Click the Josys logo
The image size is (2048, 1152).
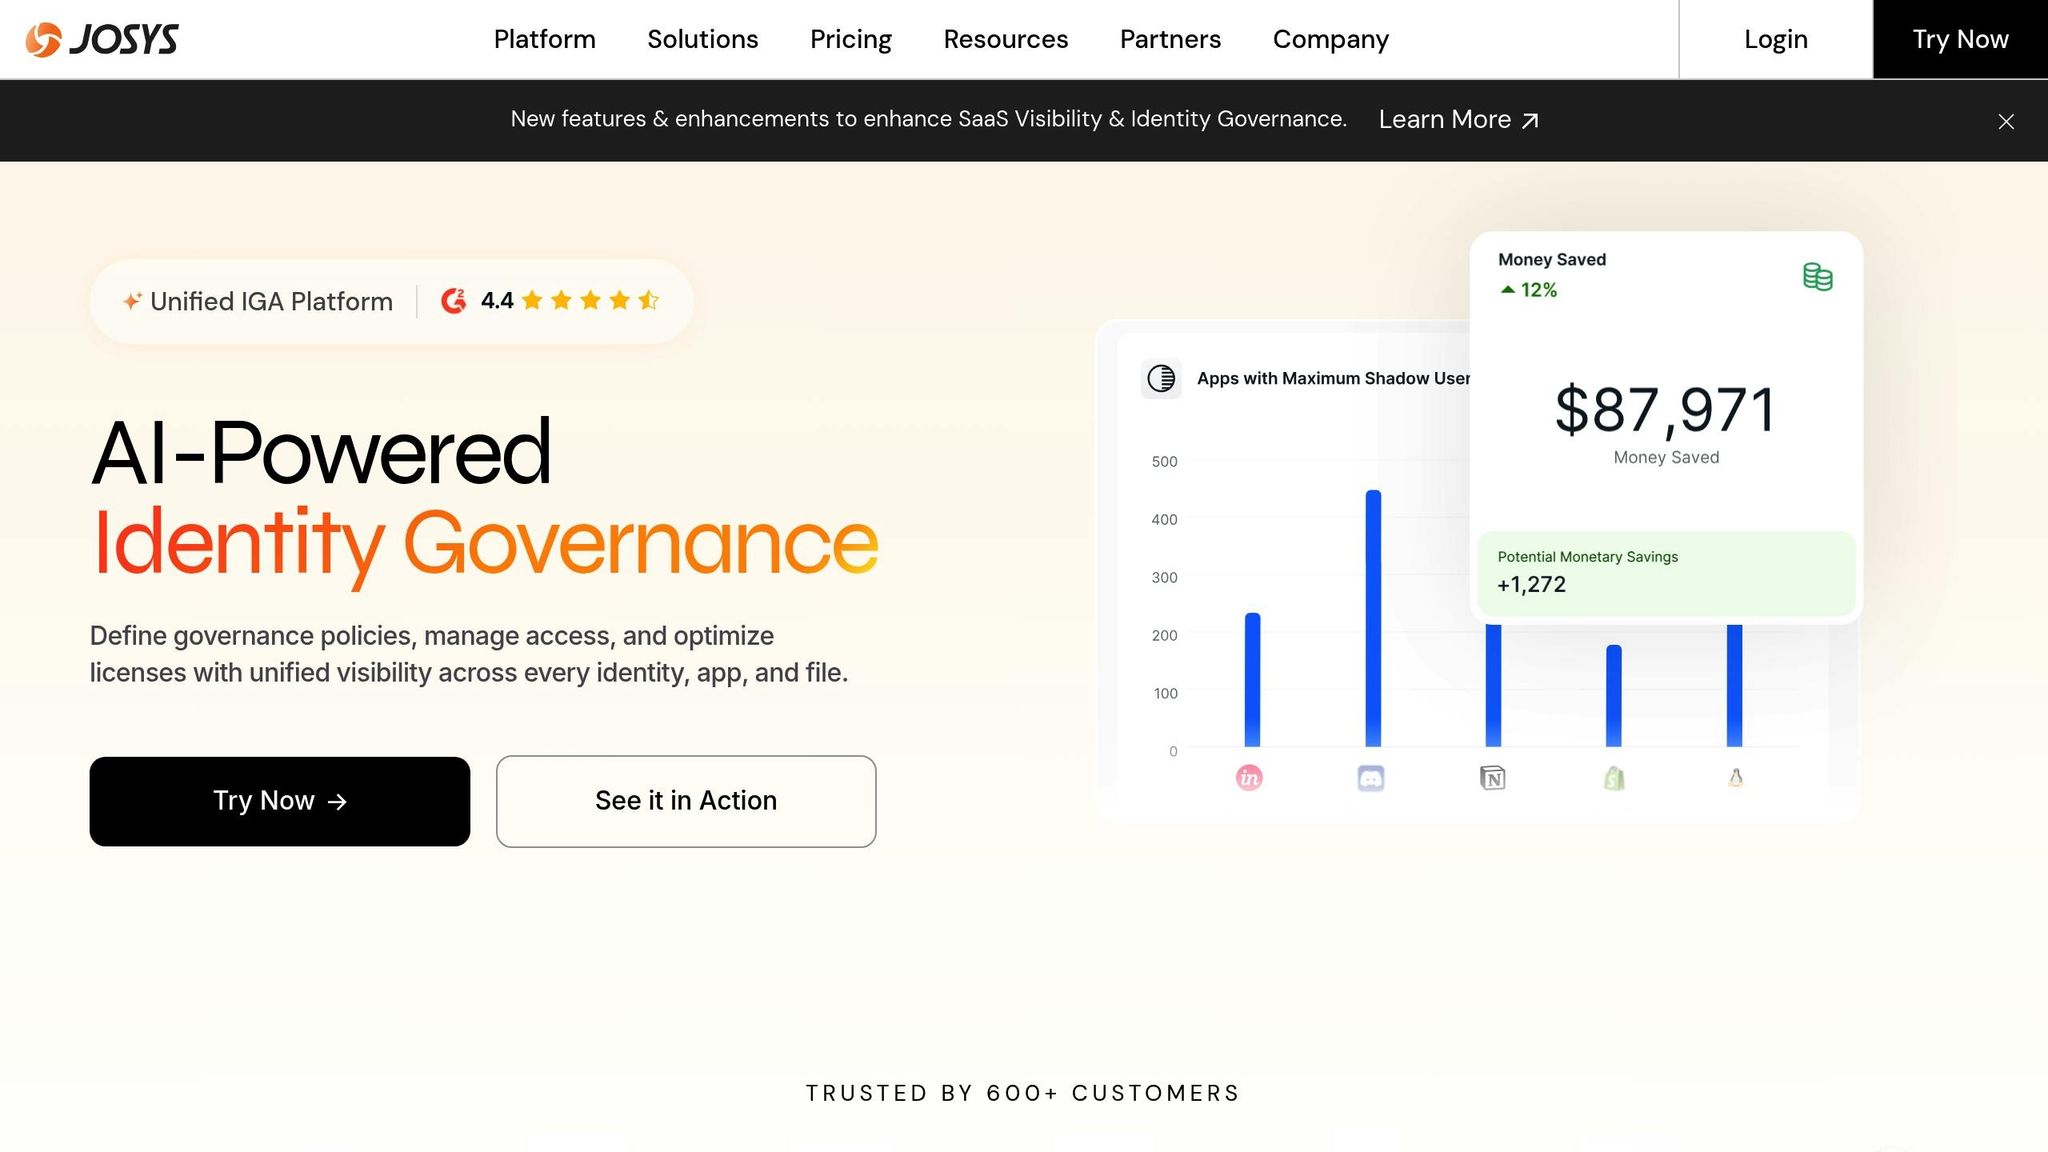coord(102,39)
